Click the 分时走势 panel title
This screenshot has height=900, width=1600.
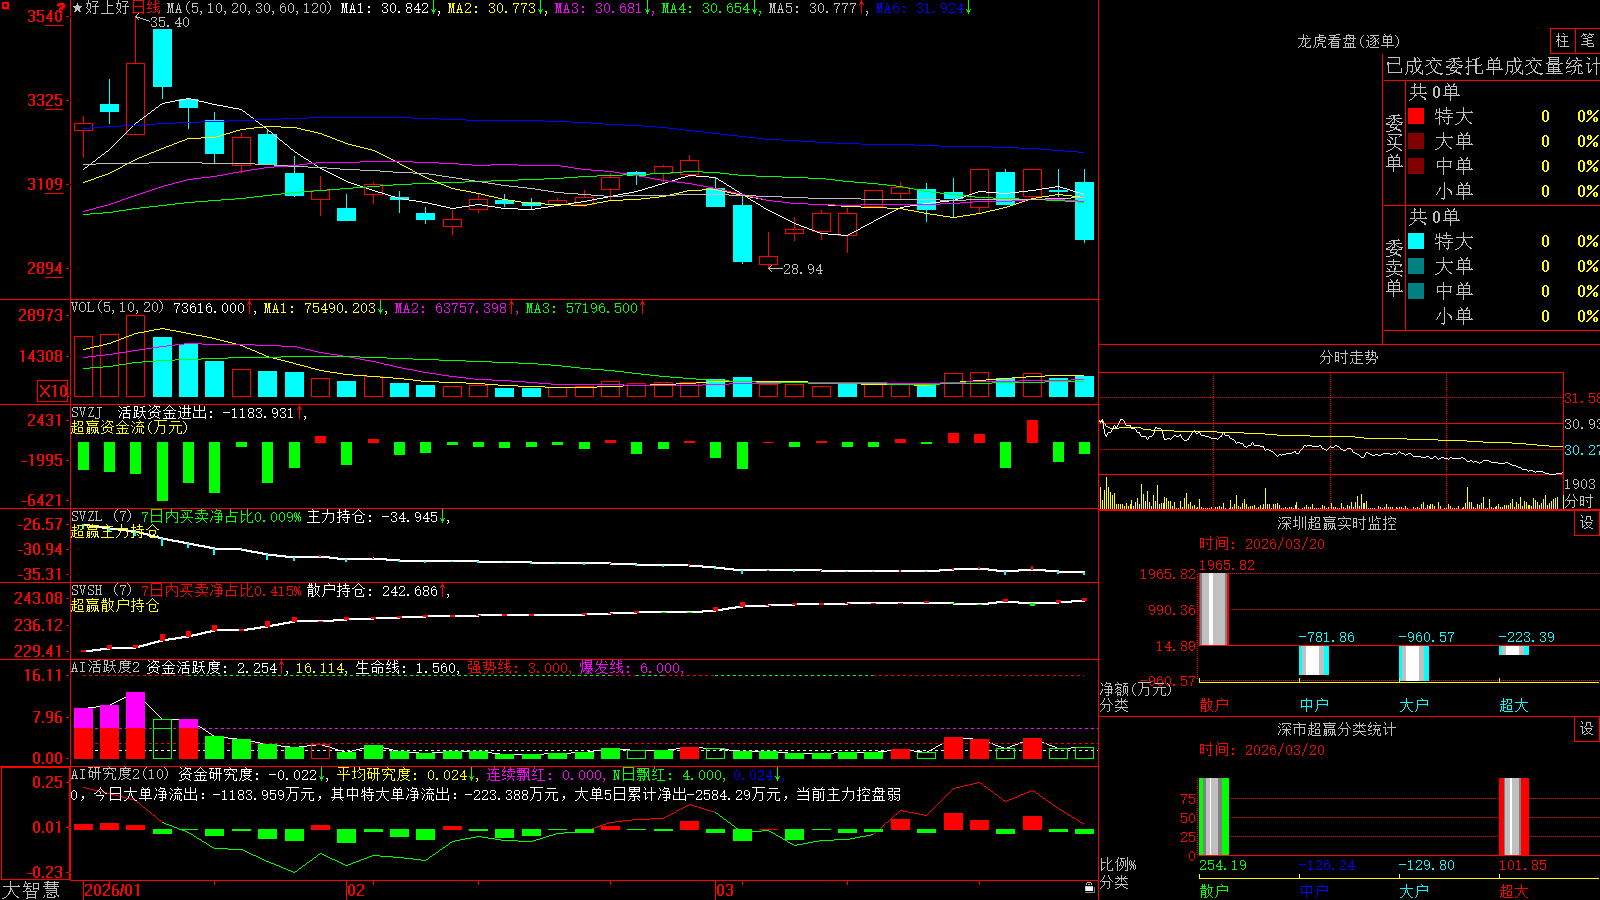(1349, 357)
